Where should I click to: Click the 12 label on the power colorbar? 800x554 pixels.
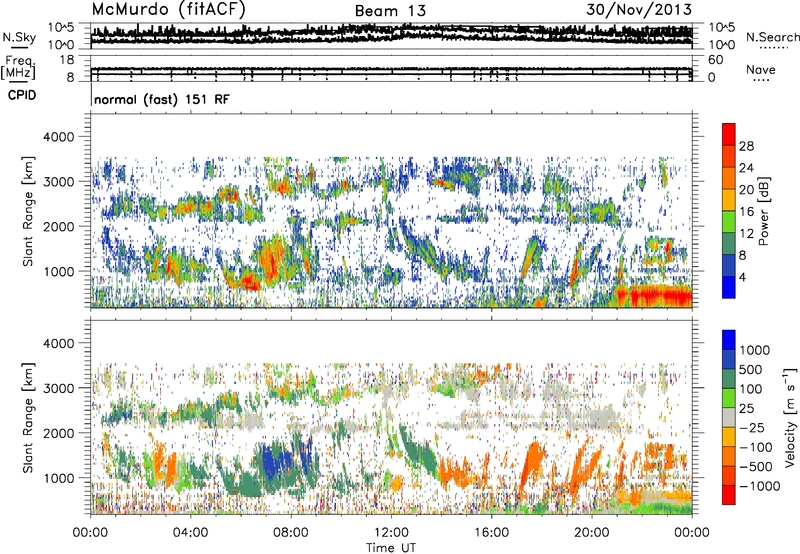(746, 234)
